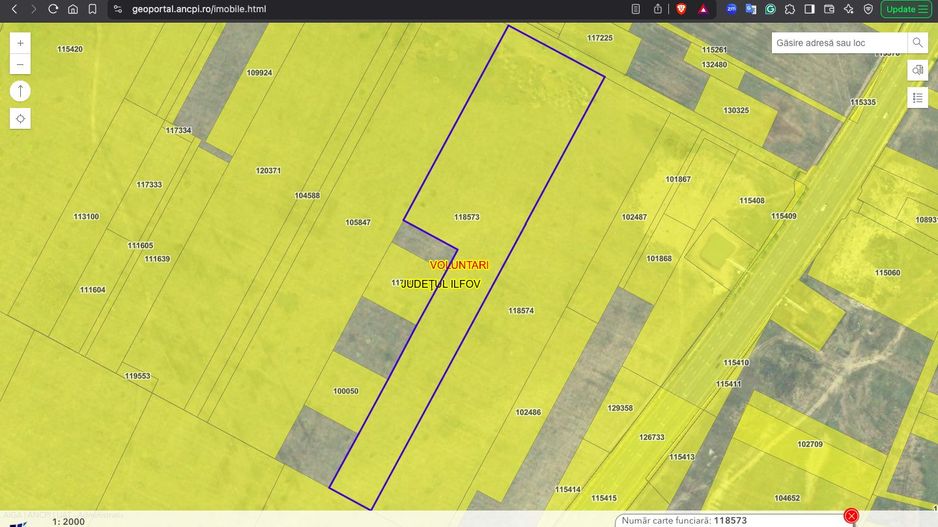Close the cadastral info popup
Image resolution: width=938 pixels, height=527 pixels.
coord(851,516)
